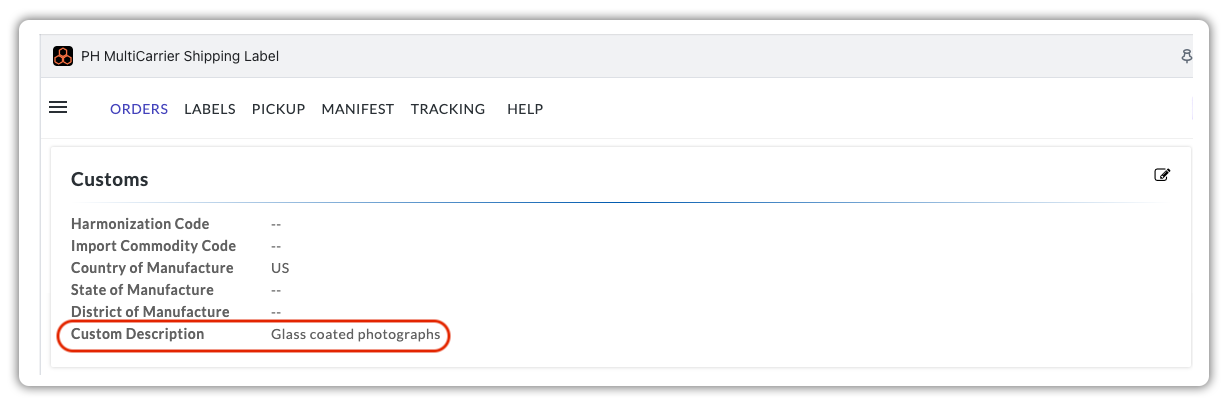Click the District of Manufacture label

[x=150, y=312]
